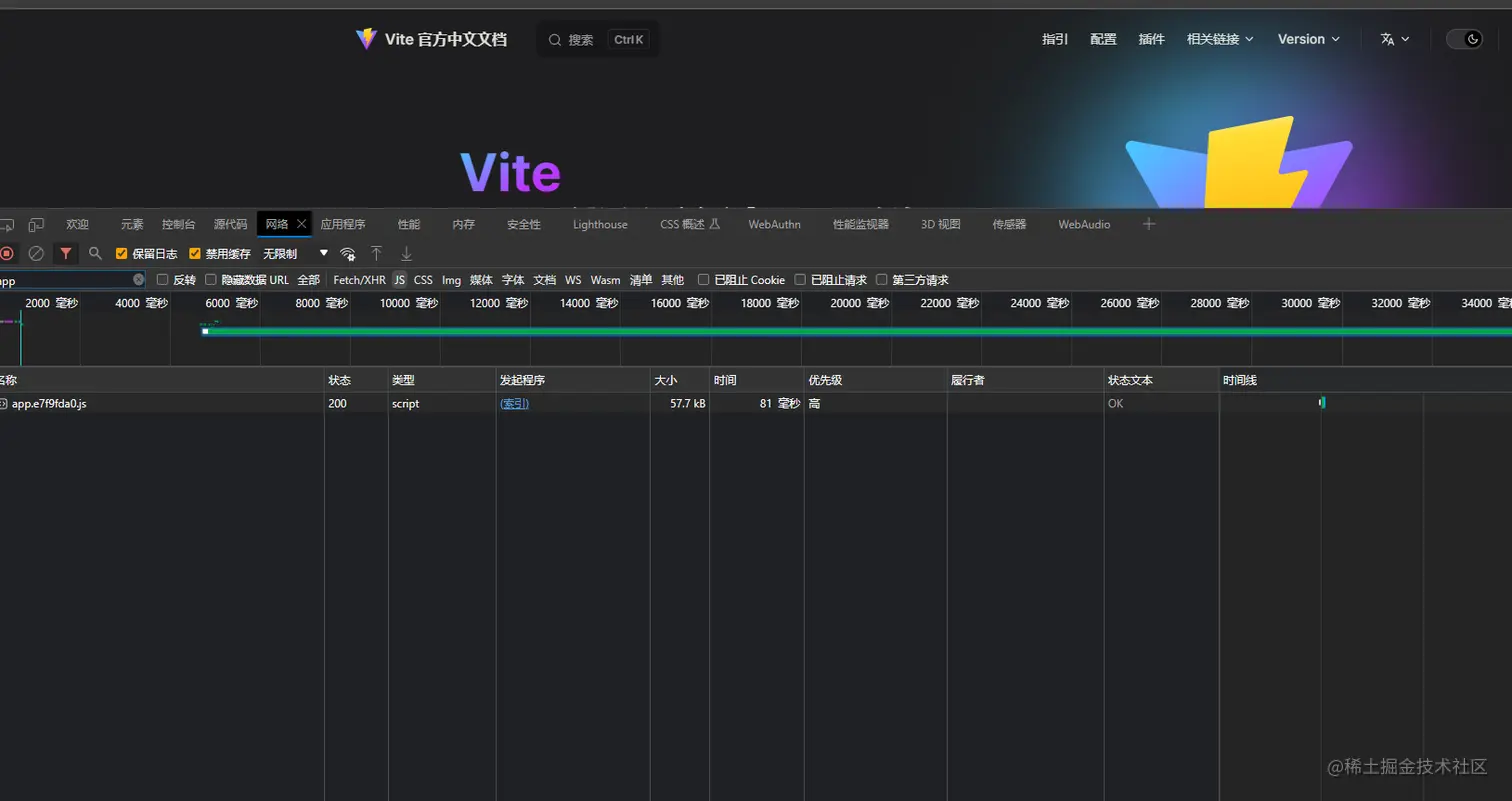This screenshot has width=1512, height=801.
Task: Click the stop recording network log icon
Action: pyautogui.click(x=6, y=254)
